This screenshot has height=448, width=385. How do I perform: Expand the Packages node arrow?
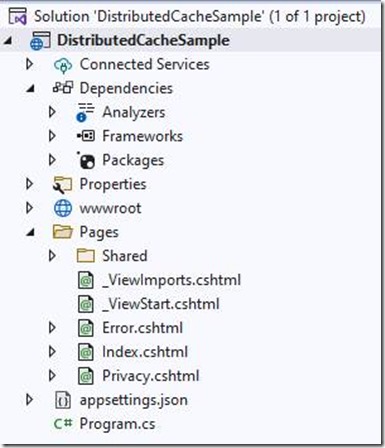click(52, 160)
